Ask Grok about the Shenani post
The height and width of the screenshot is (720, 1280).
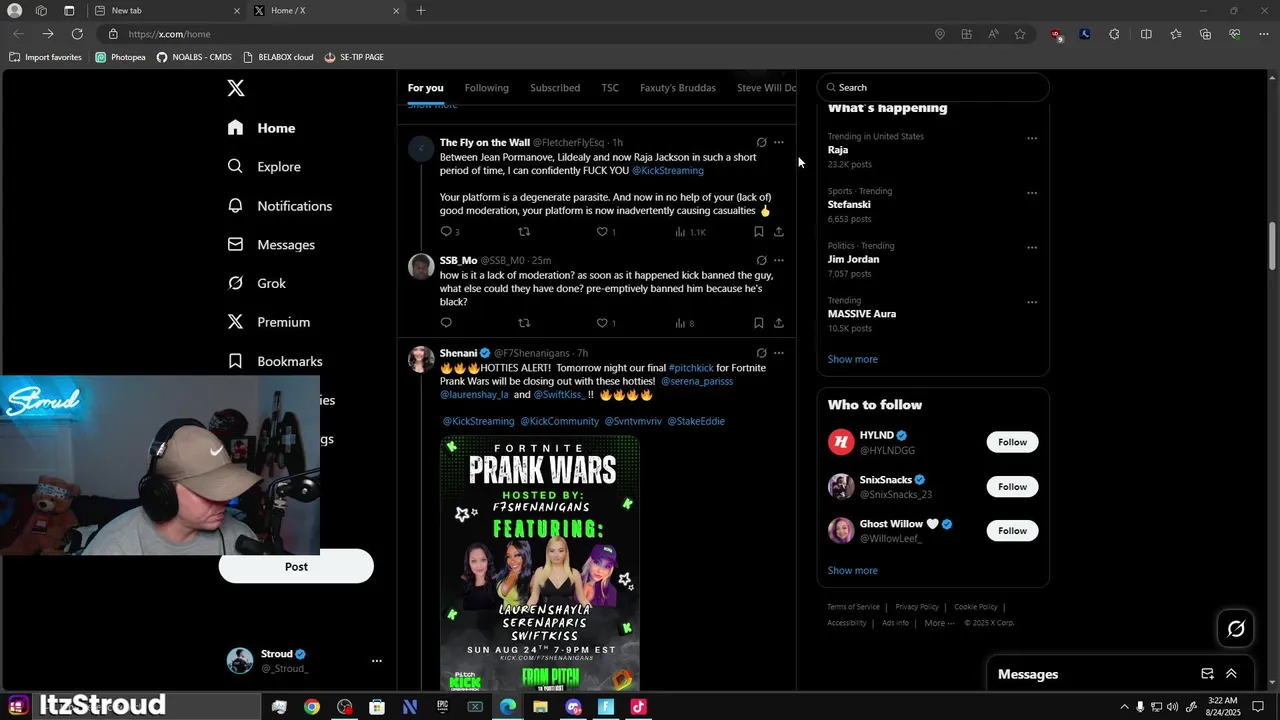(x=761, y=353)
